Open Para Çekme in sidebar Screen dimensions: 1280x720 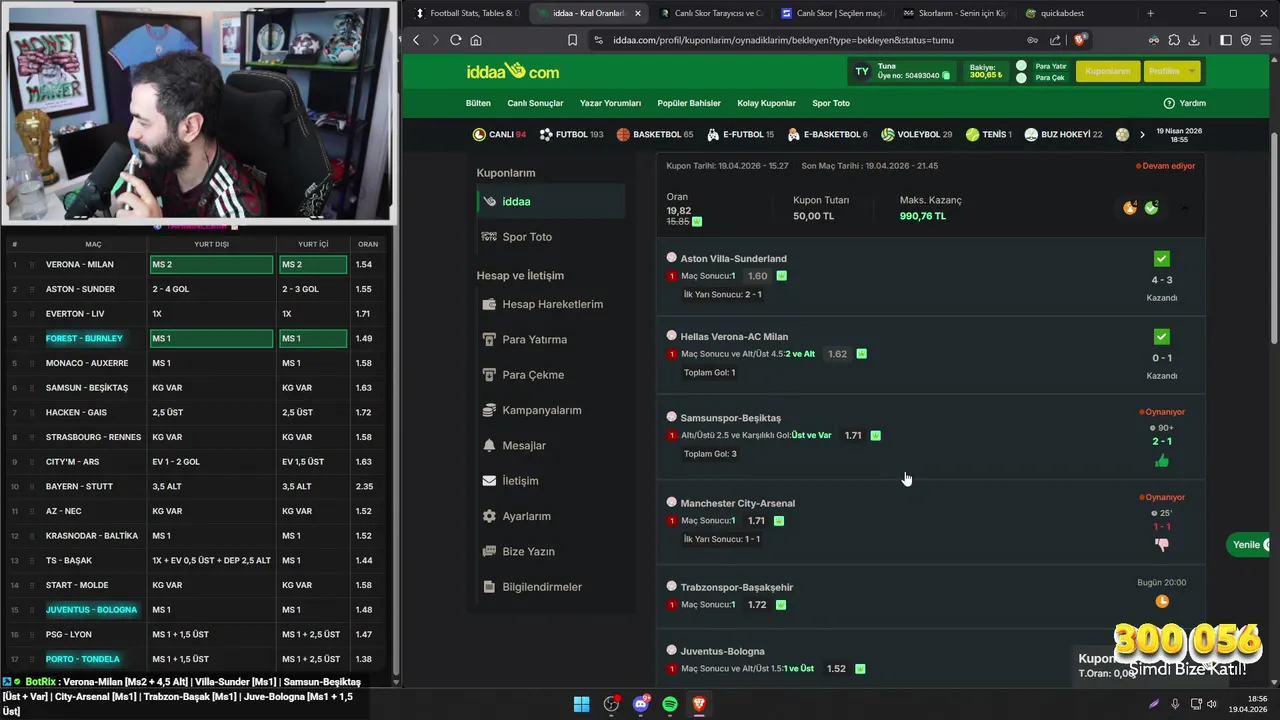coord(533,375)
